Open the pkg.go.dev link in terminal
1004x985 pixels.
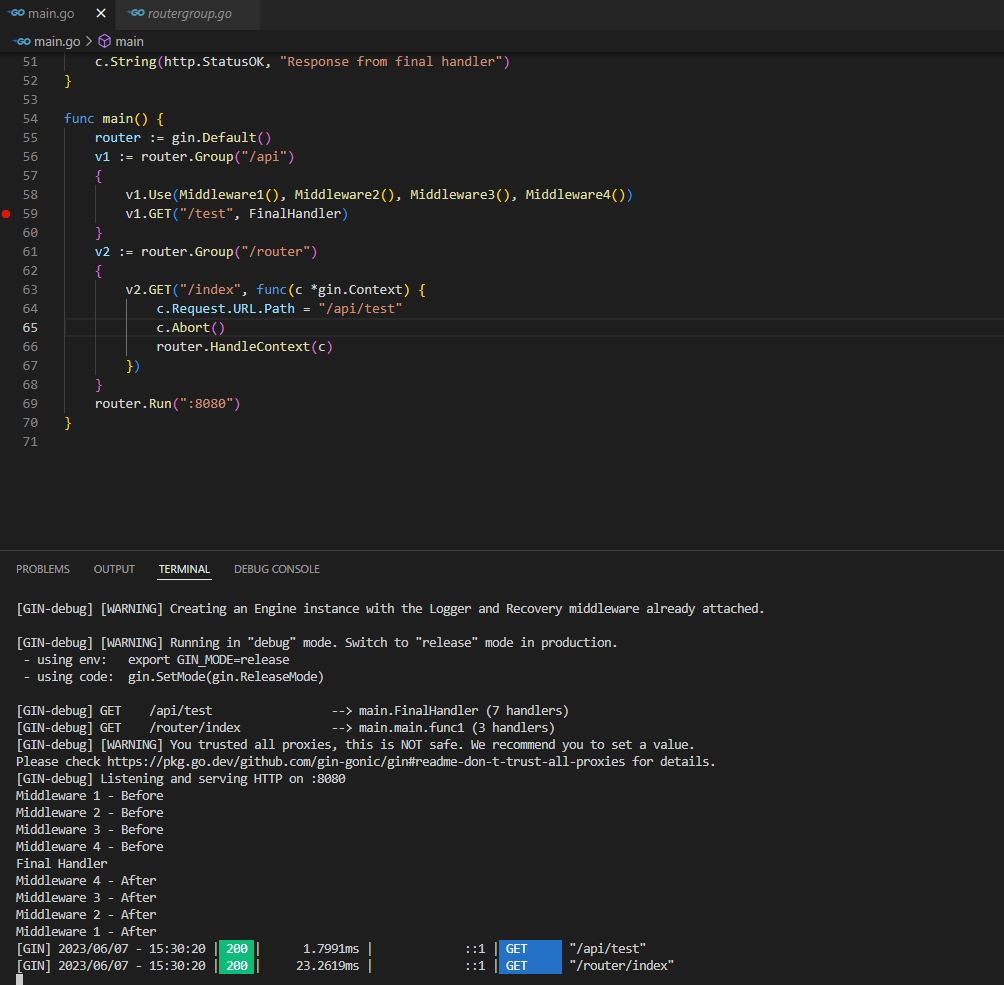[366, 761]
